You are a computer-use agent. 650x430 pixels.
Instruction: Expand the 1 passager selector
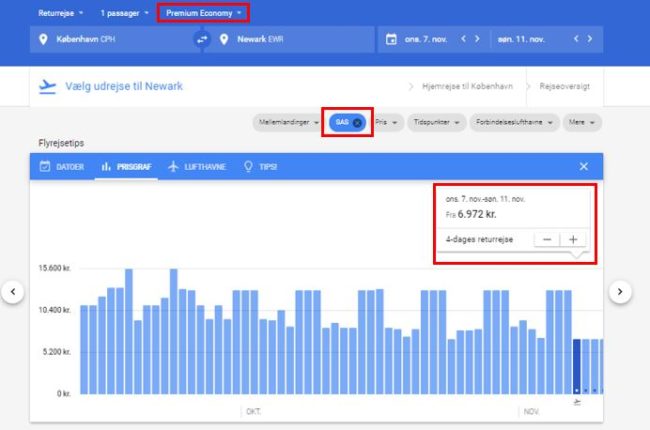pyautogui.click(x=125, y=14)
